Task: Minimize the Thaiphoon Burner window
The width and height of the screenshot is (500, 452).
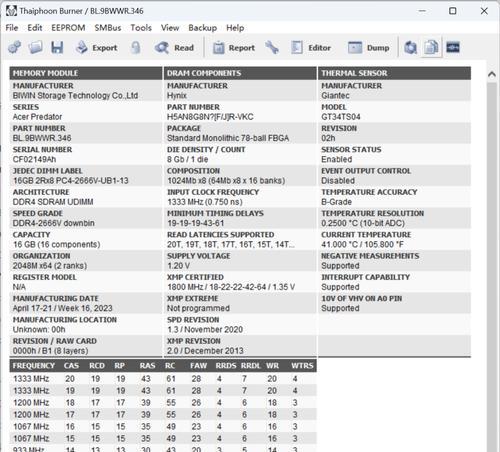Action: point(422,11)
